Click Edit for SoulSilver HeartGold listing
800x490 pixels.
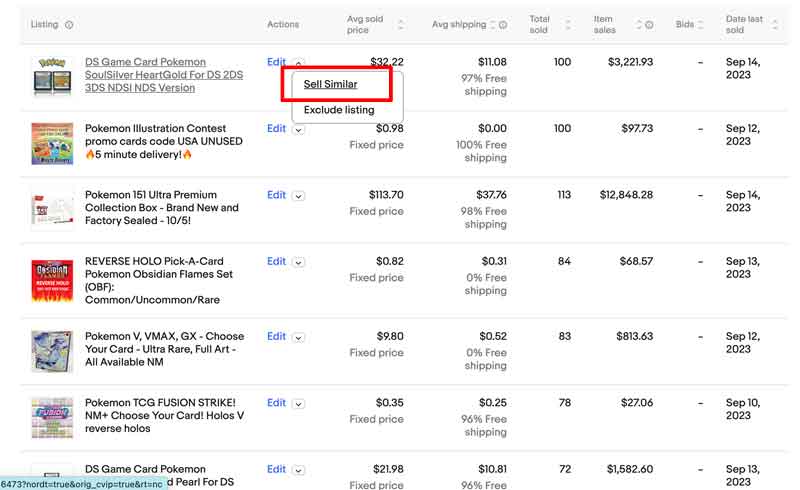coord(276,62)
